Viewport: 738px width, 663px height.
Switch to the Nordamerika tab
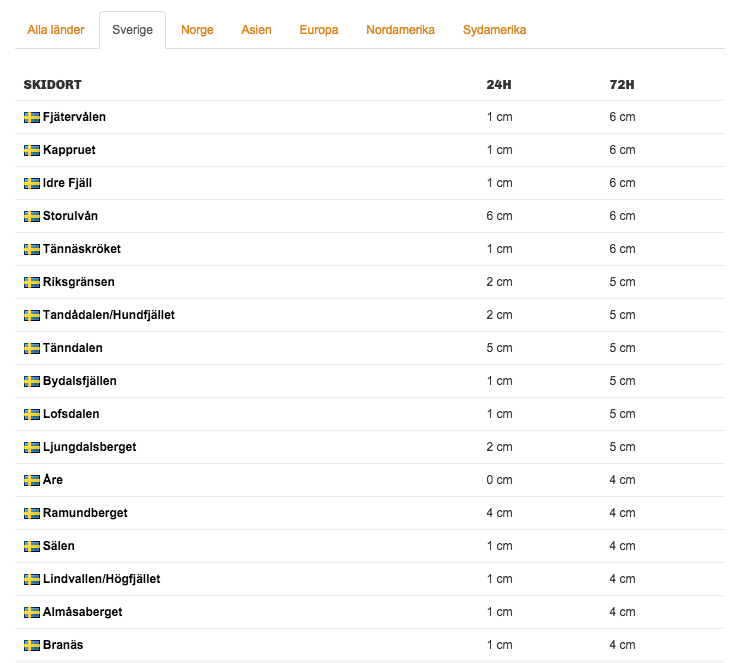(400, 30)
